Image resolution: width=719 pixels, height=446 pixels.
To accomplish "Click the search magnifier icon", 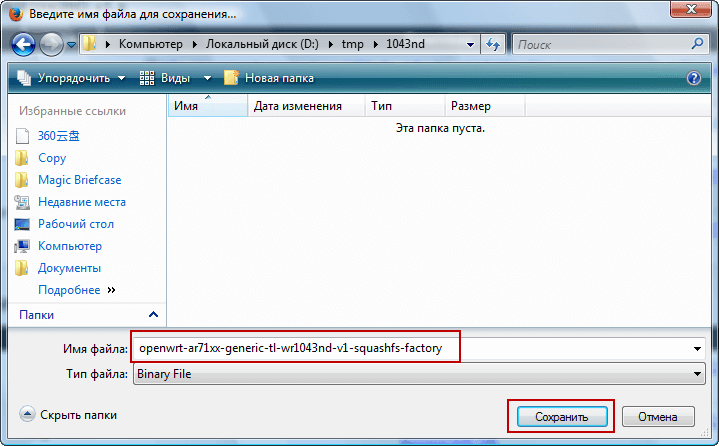I will click(697, 44).
